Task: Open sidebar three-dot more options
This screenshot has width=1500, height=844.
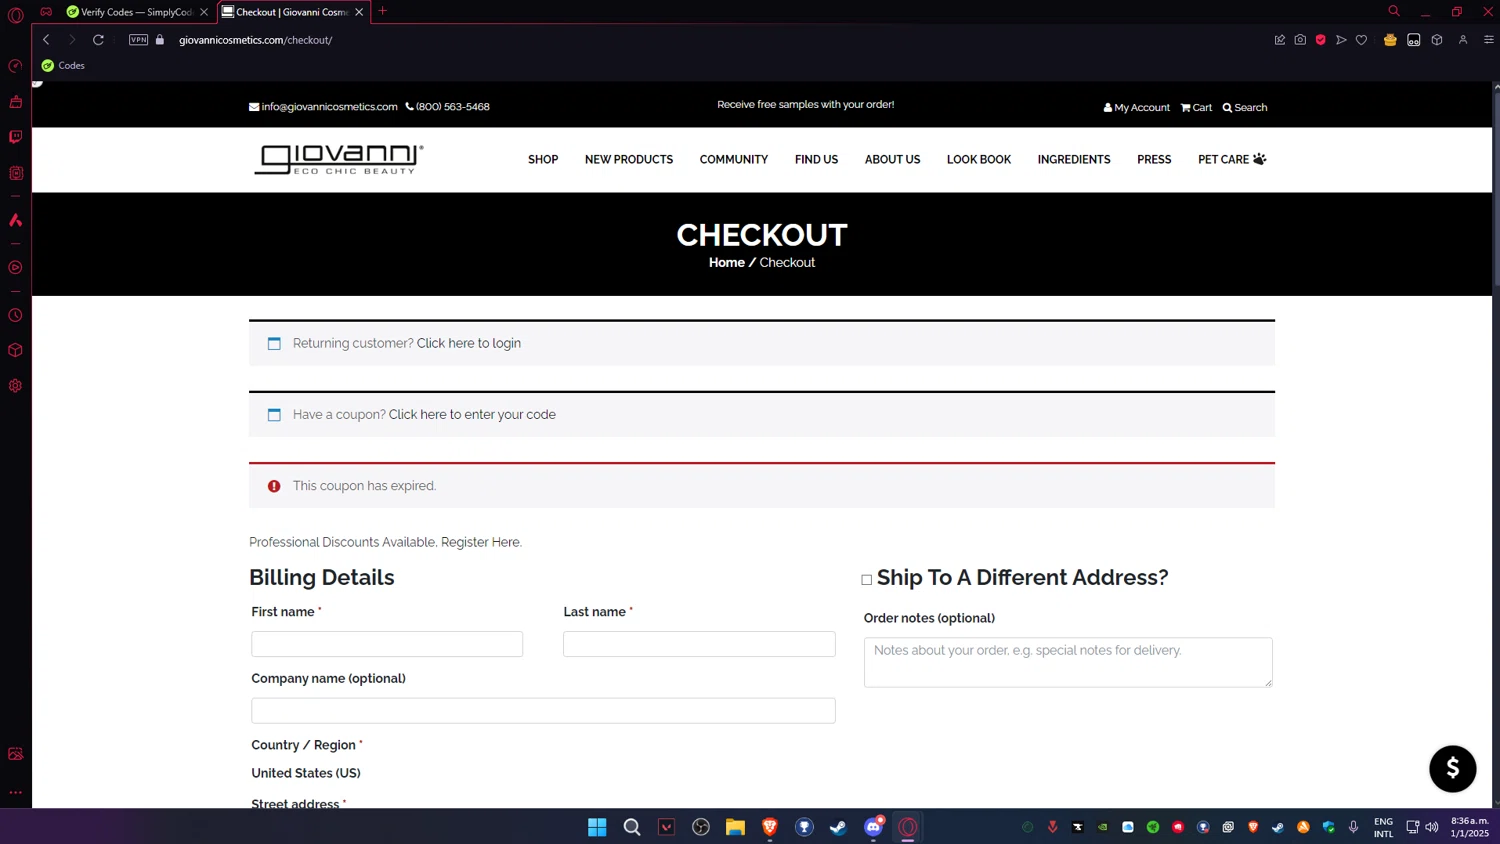Action: (15, 792)
